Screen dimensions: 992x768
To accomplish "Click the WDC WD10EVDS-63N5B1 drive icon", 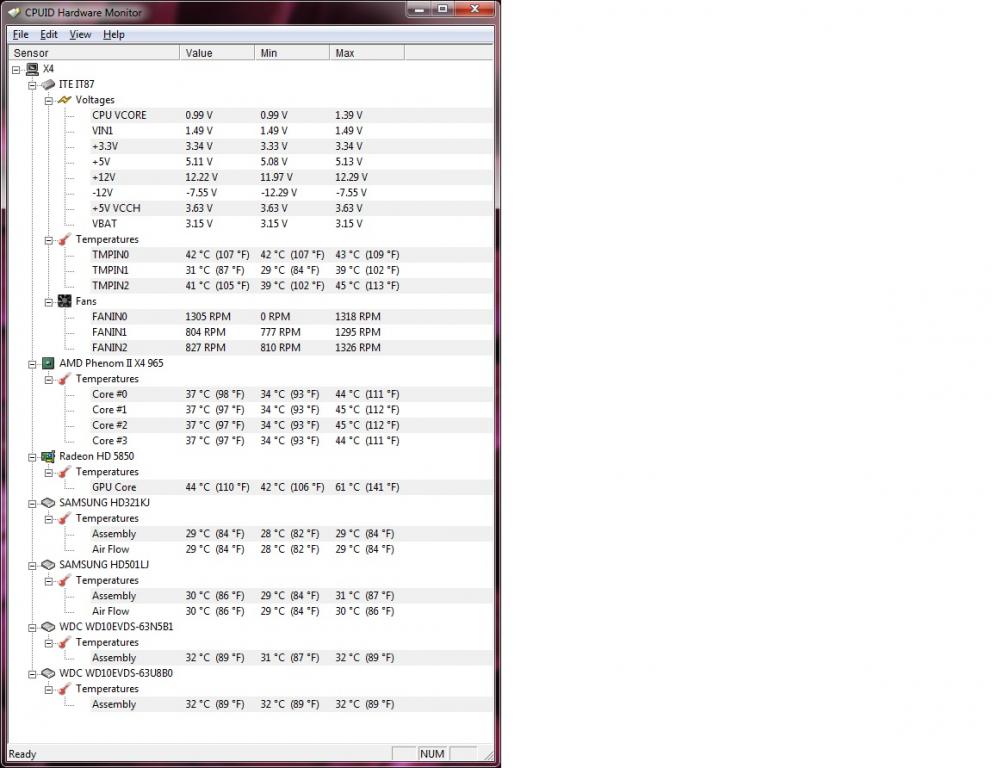I will tap(48, 627).
